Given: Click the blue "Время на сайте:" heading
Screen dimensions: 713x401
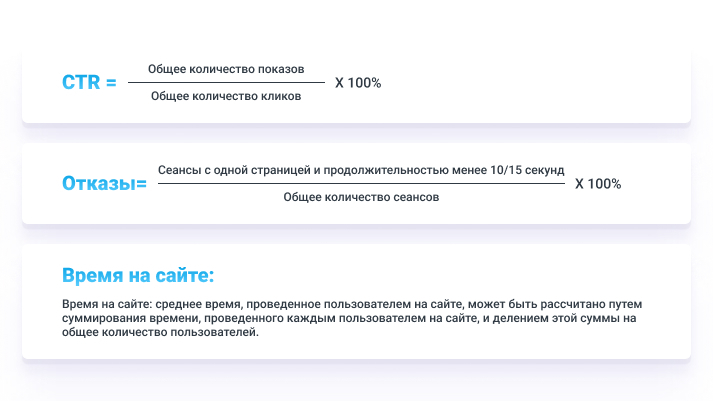Looking at the screenshot, I should tap(138, 275).
